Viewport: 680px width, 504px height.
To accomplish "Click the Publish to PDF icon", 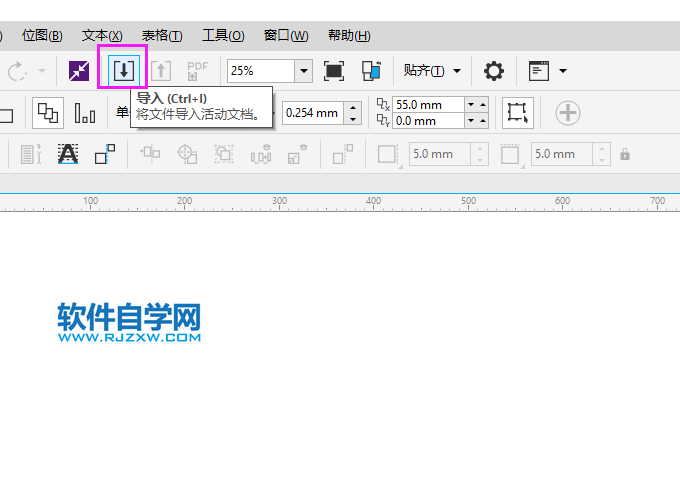I will click(197, 71).
